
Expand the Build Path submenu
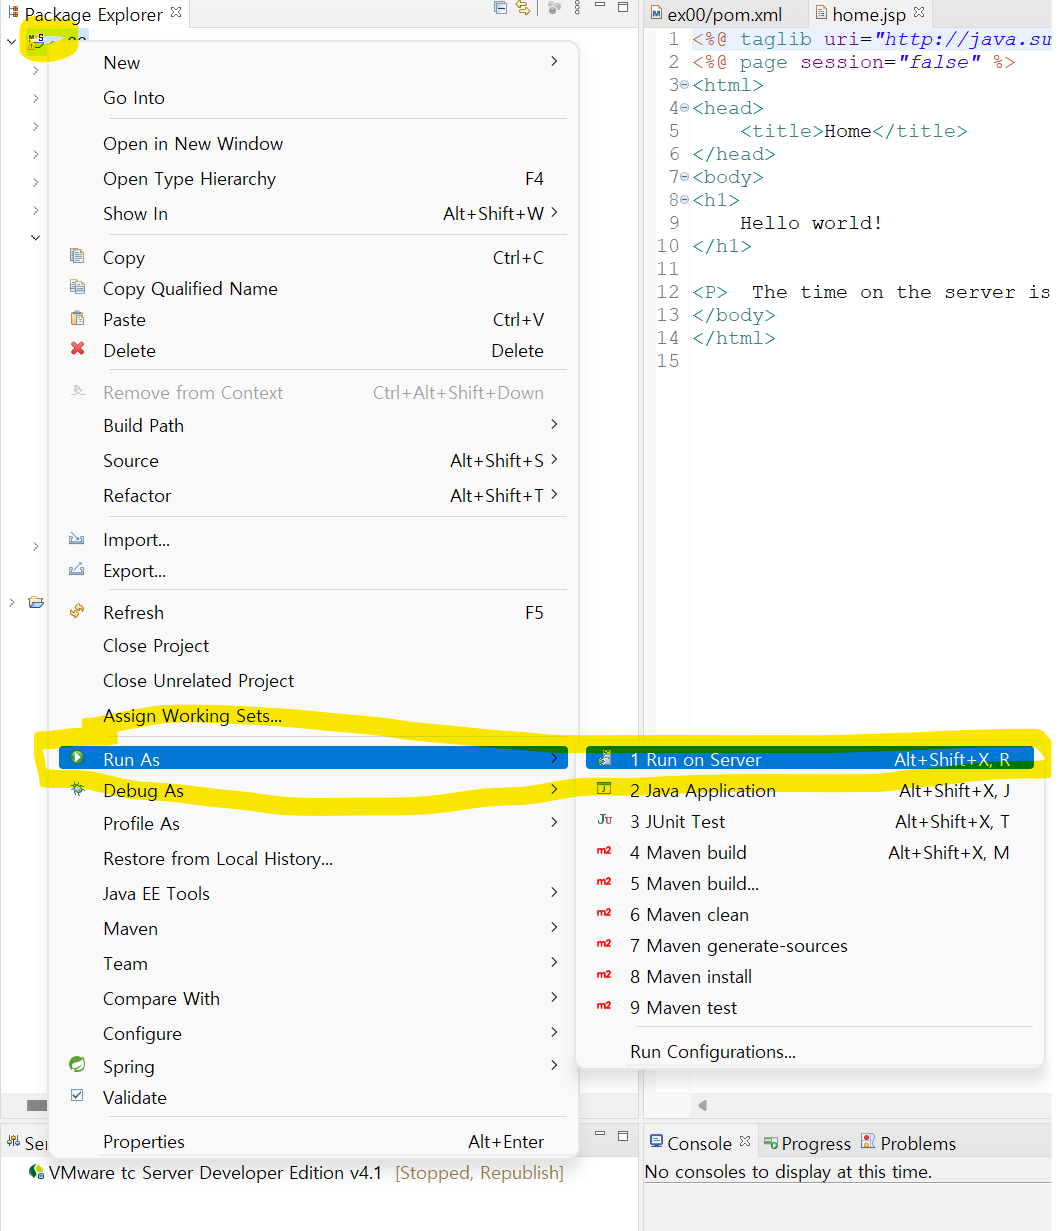tap(312, 425)
